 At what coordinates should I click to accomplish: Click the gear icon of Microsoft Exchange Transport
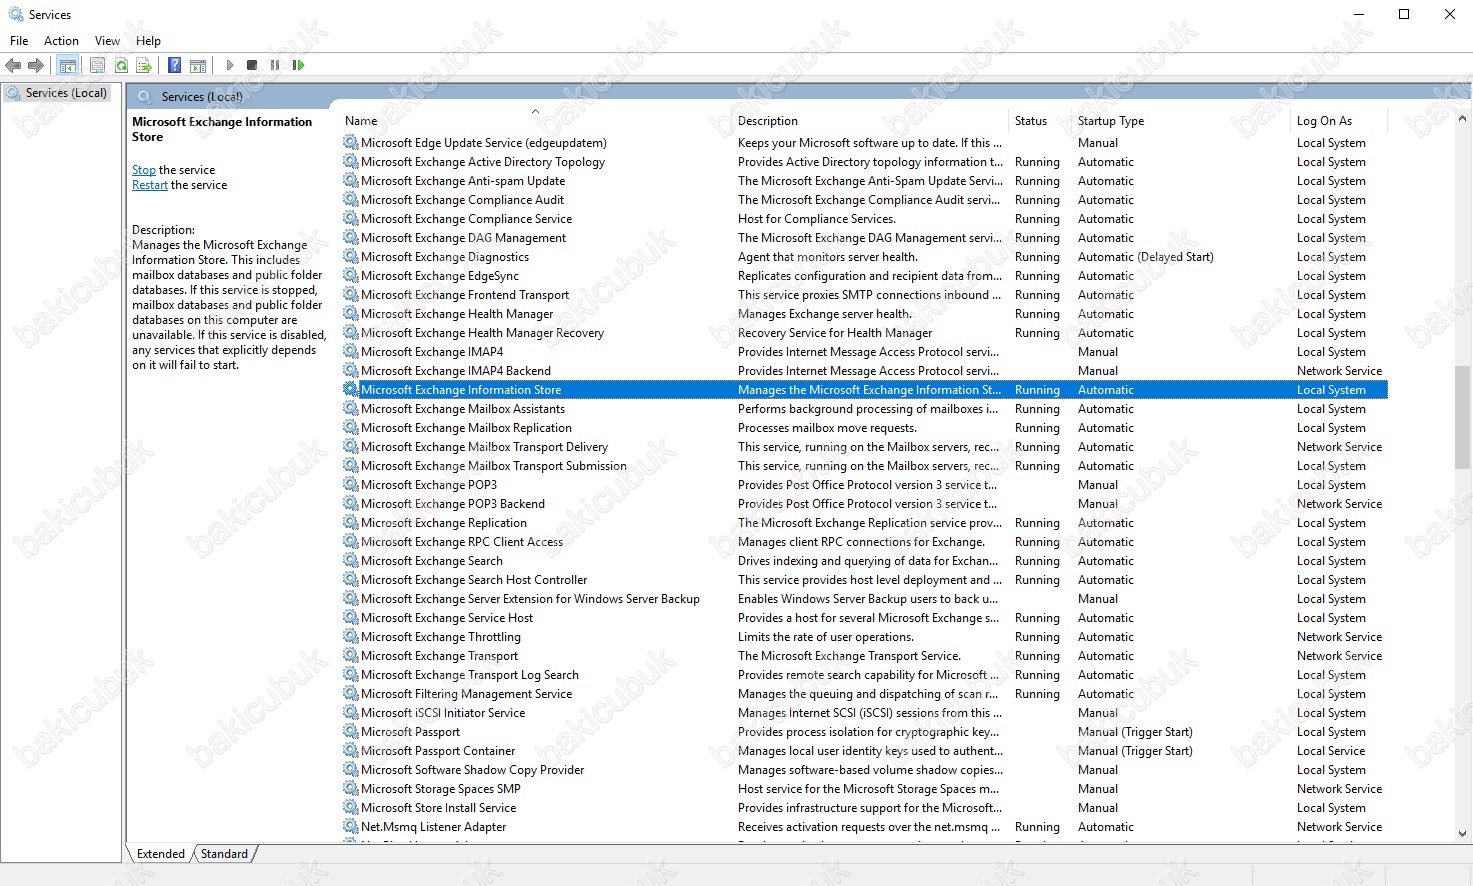tap(351, 656)
